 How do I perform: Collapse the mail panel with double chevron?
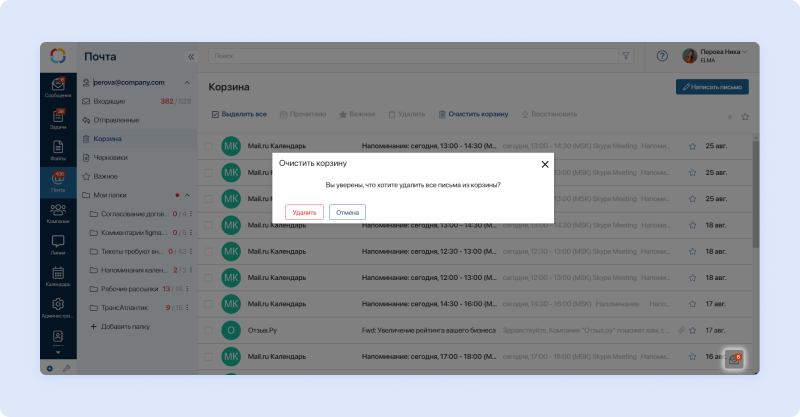coord(191,57)
